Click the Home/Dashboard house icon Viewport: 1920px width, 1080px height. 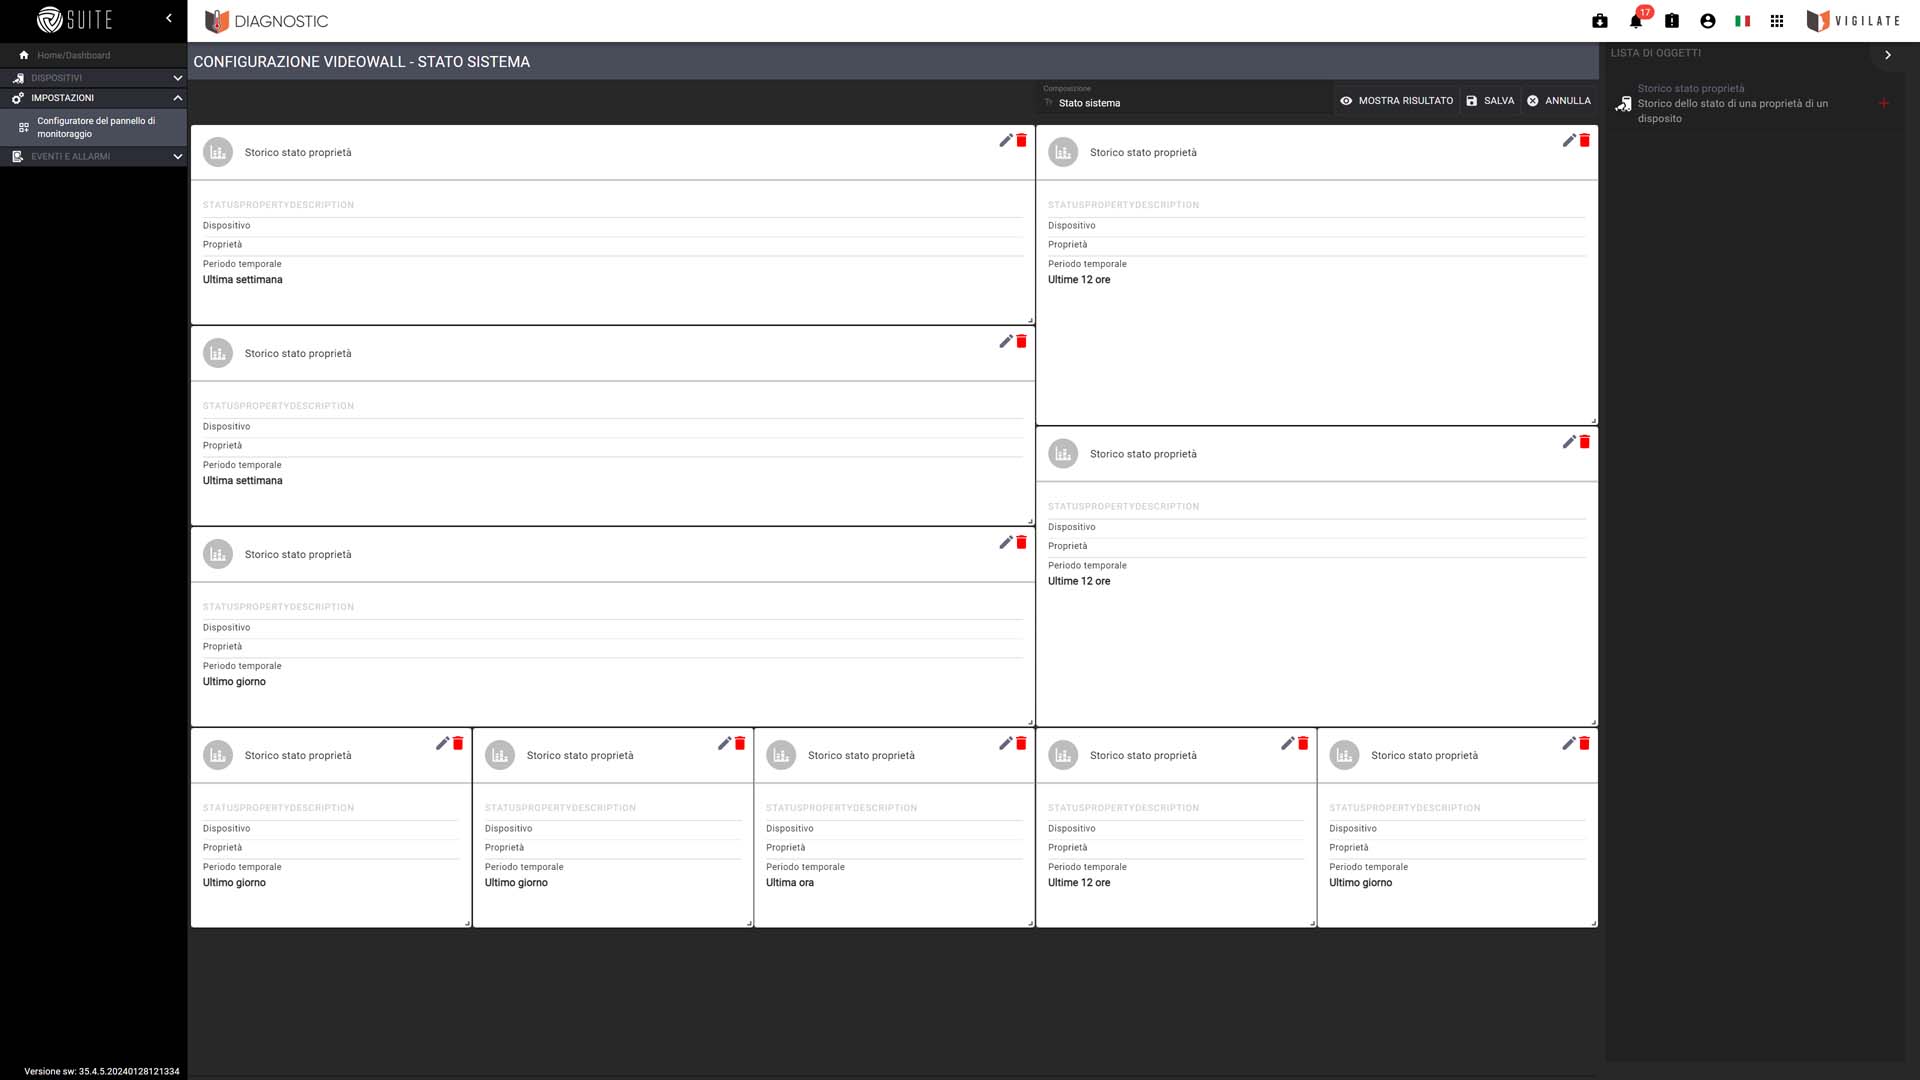coord(24,55)
